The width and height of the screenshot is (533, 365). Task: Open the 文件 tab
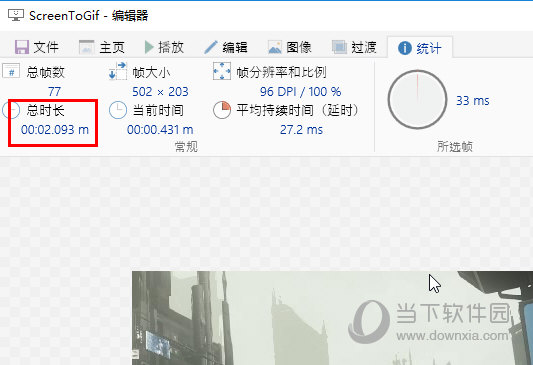click(x=37, y=47)
